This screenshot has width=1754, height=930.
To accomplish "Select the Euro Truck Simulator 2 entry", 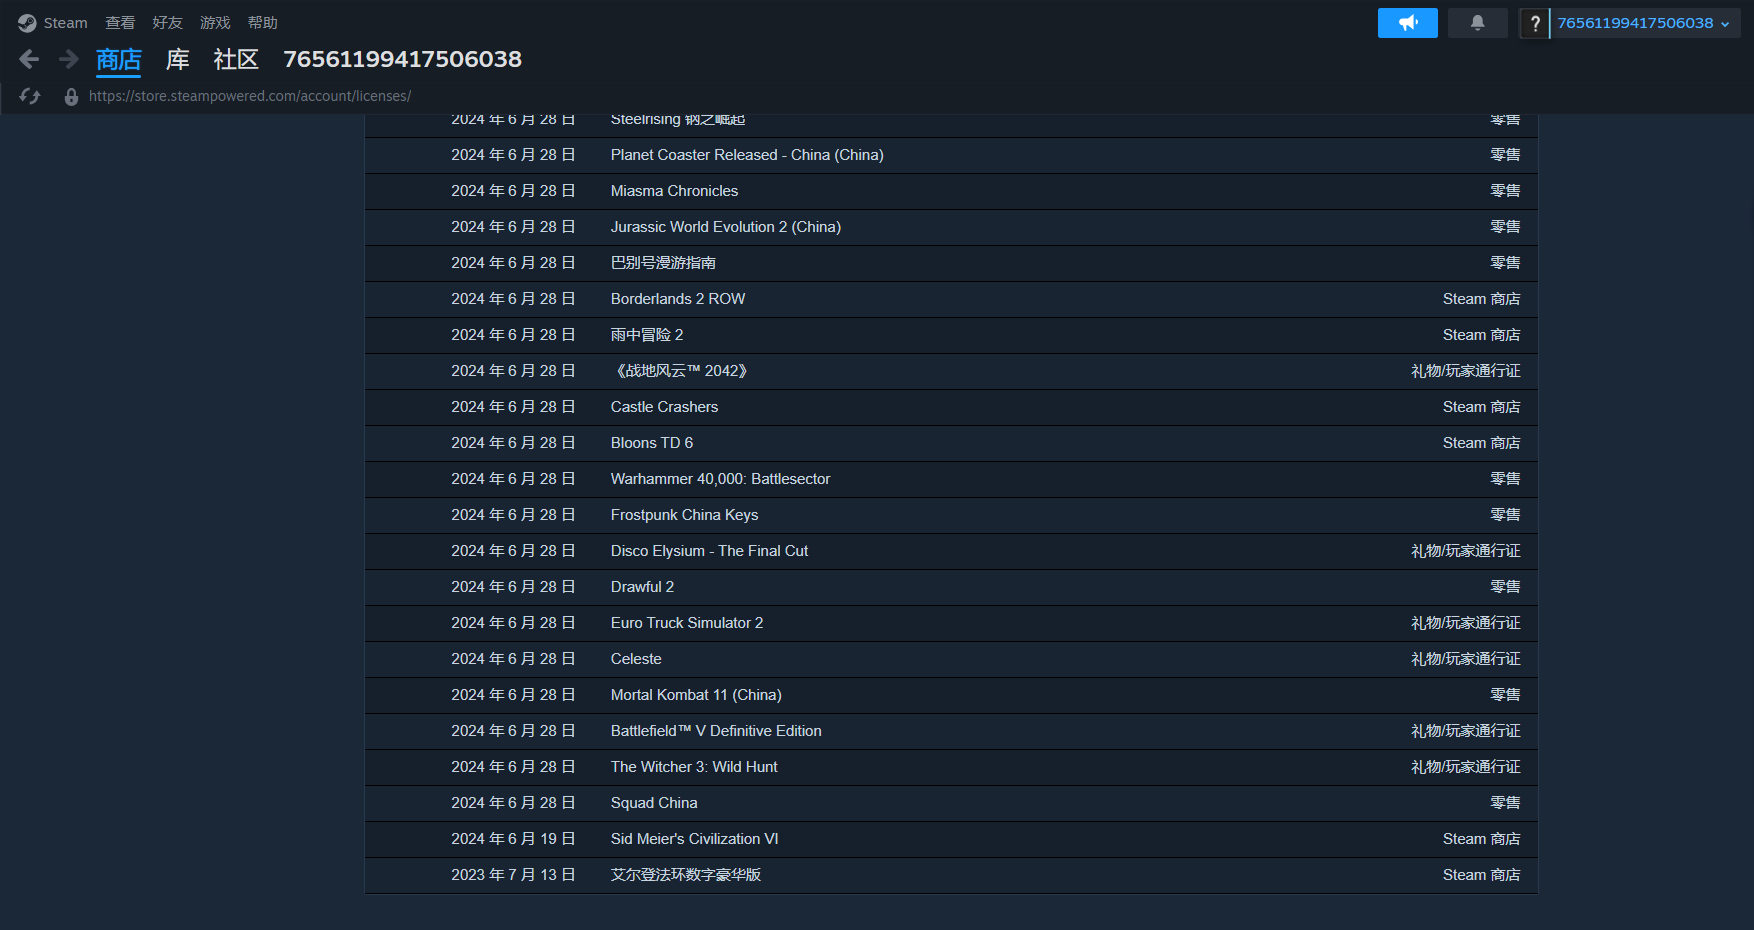I will tap(951, 623).
